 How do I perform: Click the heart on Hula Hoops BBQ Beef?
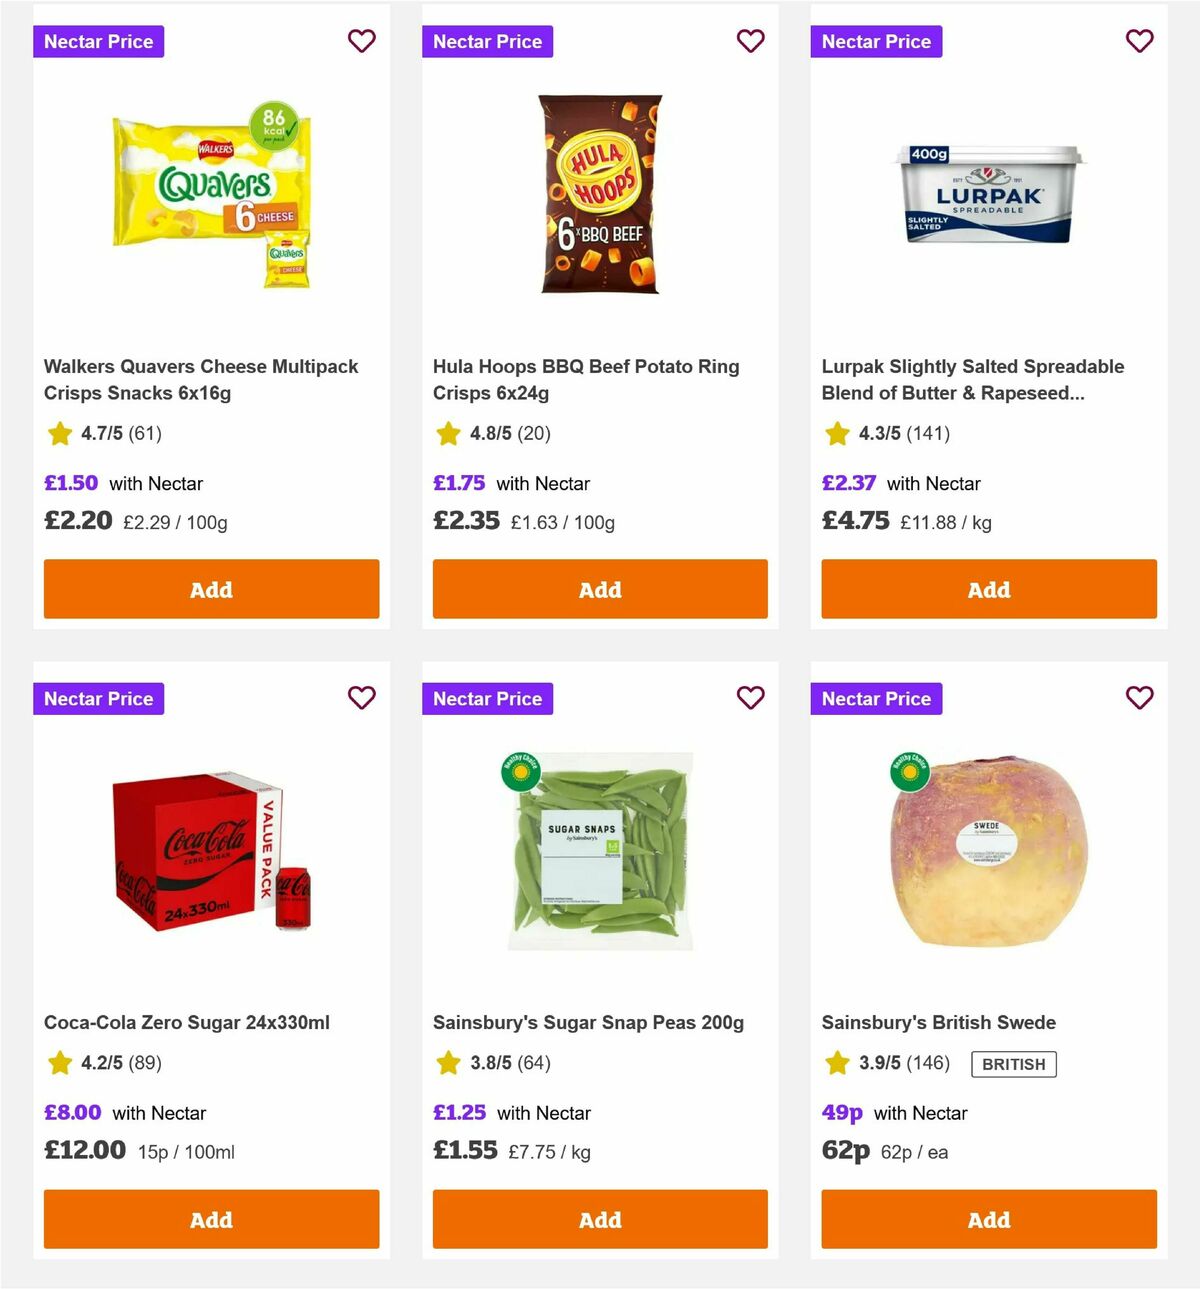(x=750, y=41)
